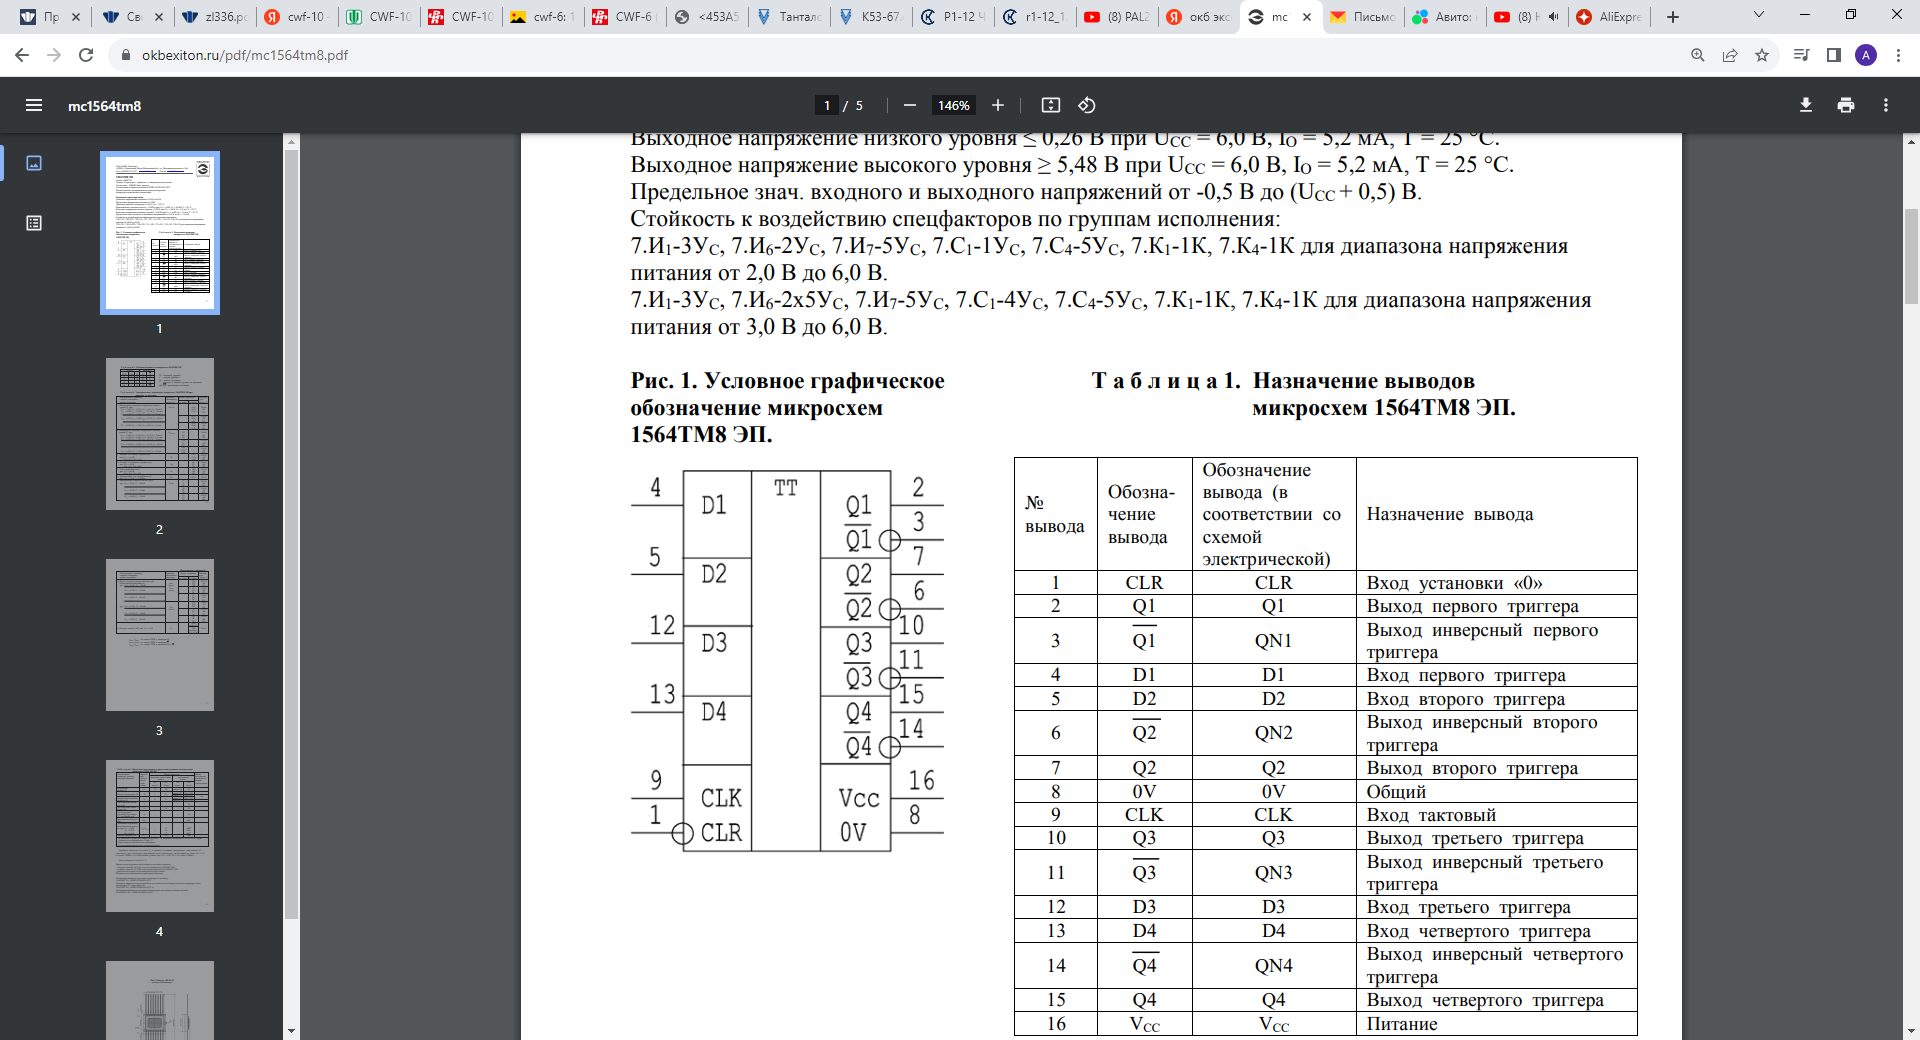Viewport: 1920px width, 1040px height.
Task: Open the PDF viewer more actions menu
Action: [x=1886, y=105]
